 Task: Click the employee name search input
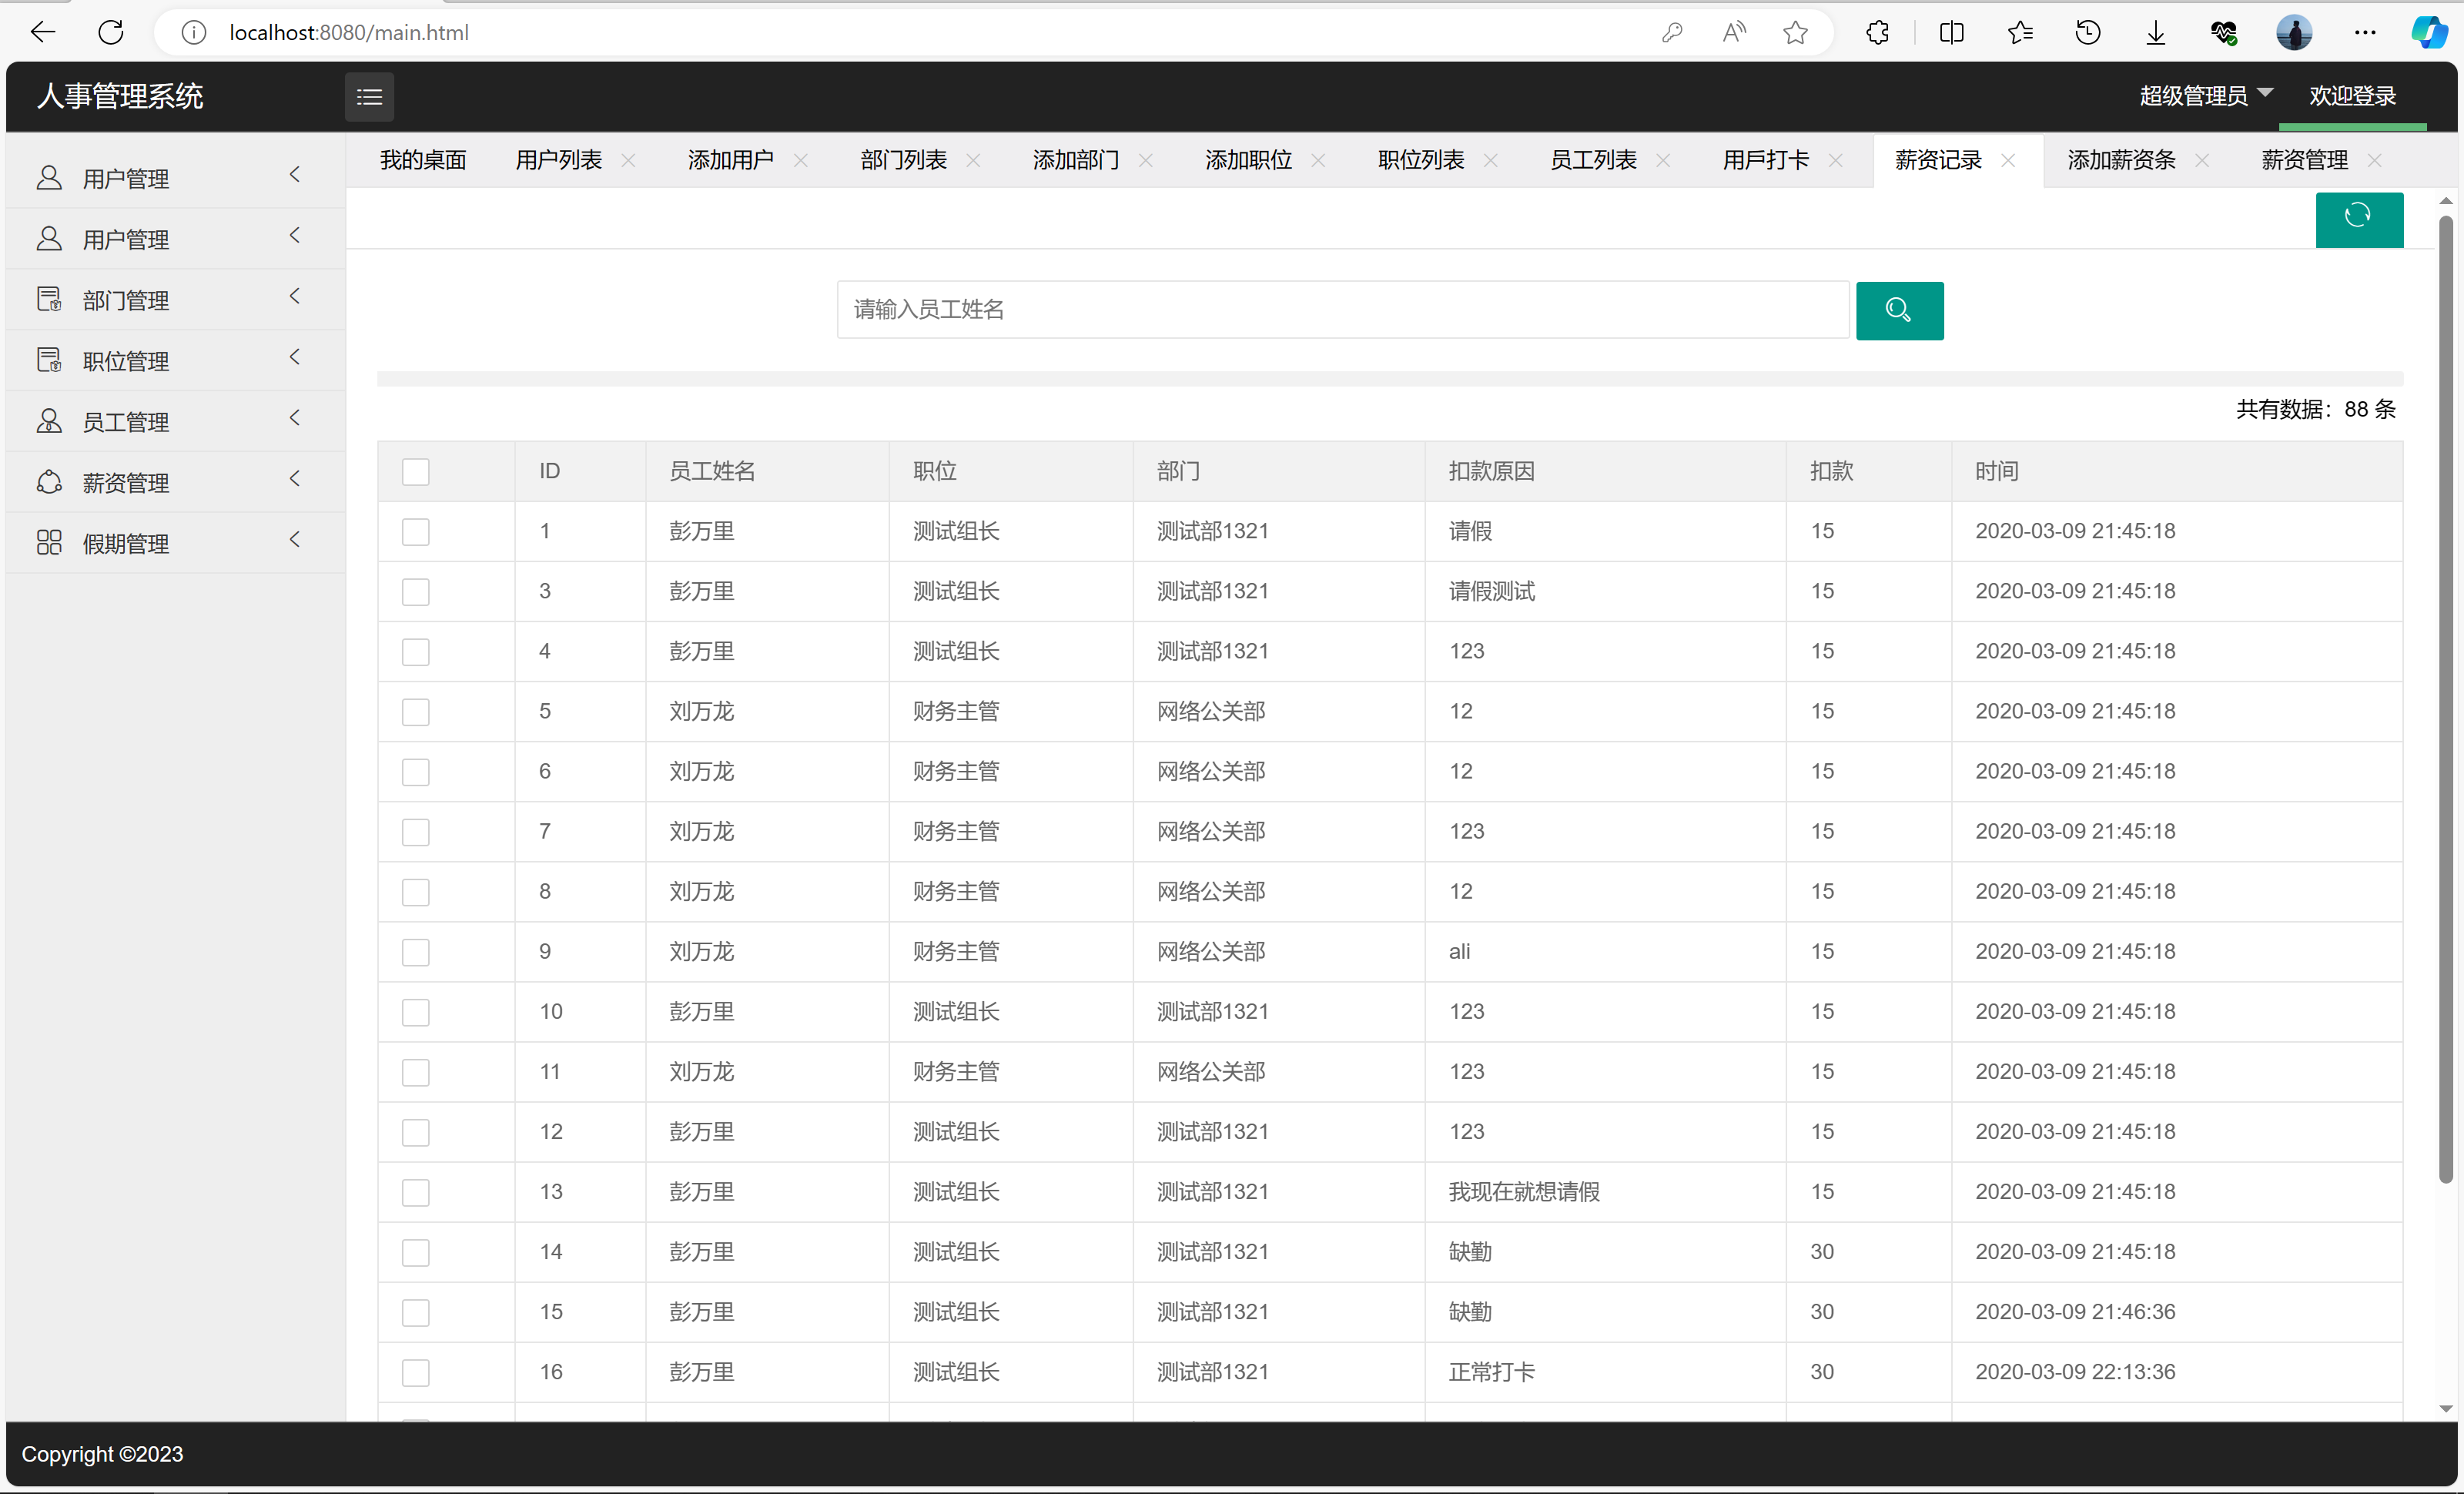coord(1342,310)
